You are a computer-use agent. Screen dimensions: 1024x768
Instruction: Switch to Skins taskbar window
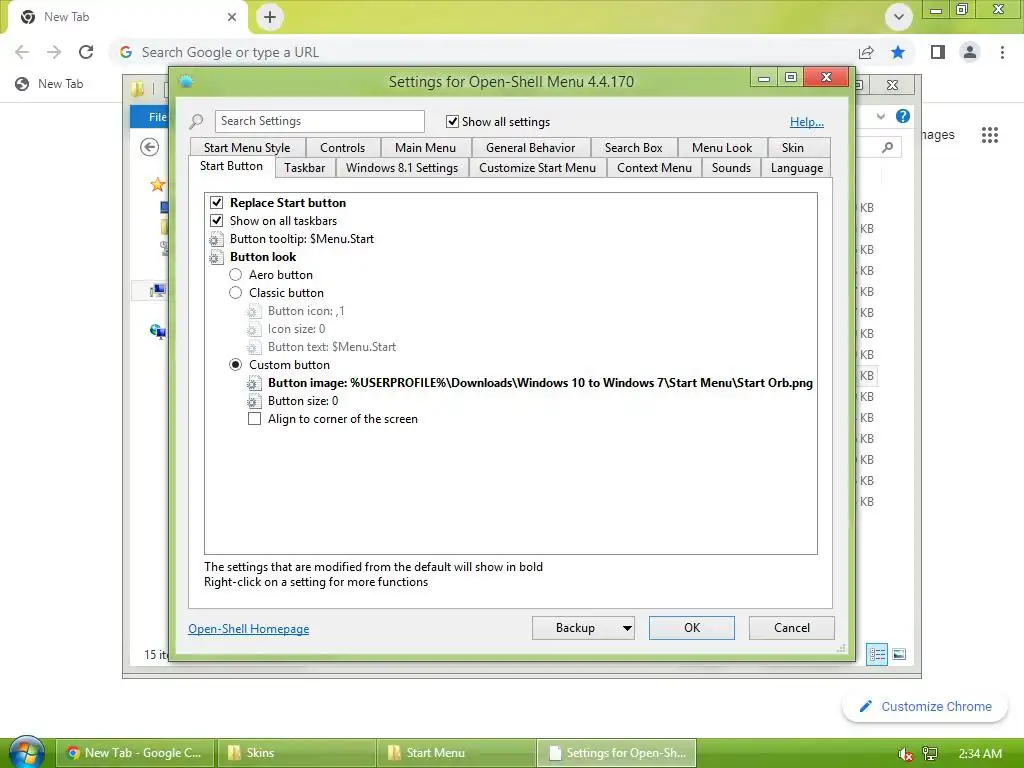coord(296,753)
